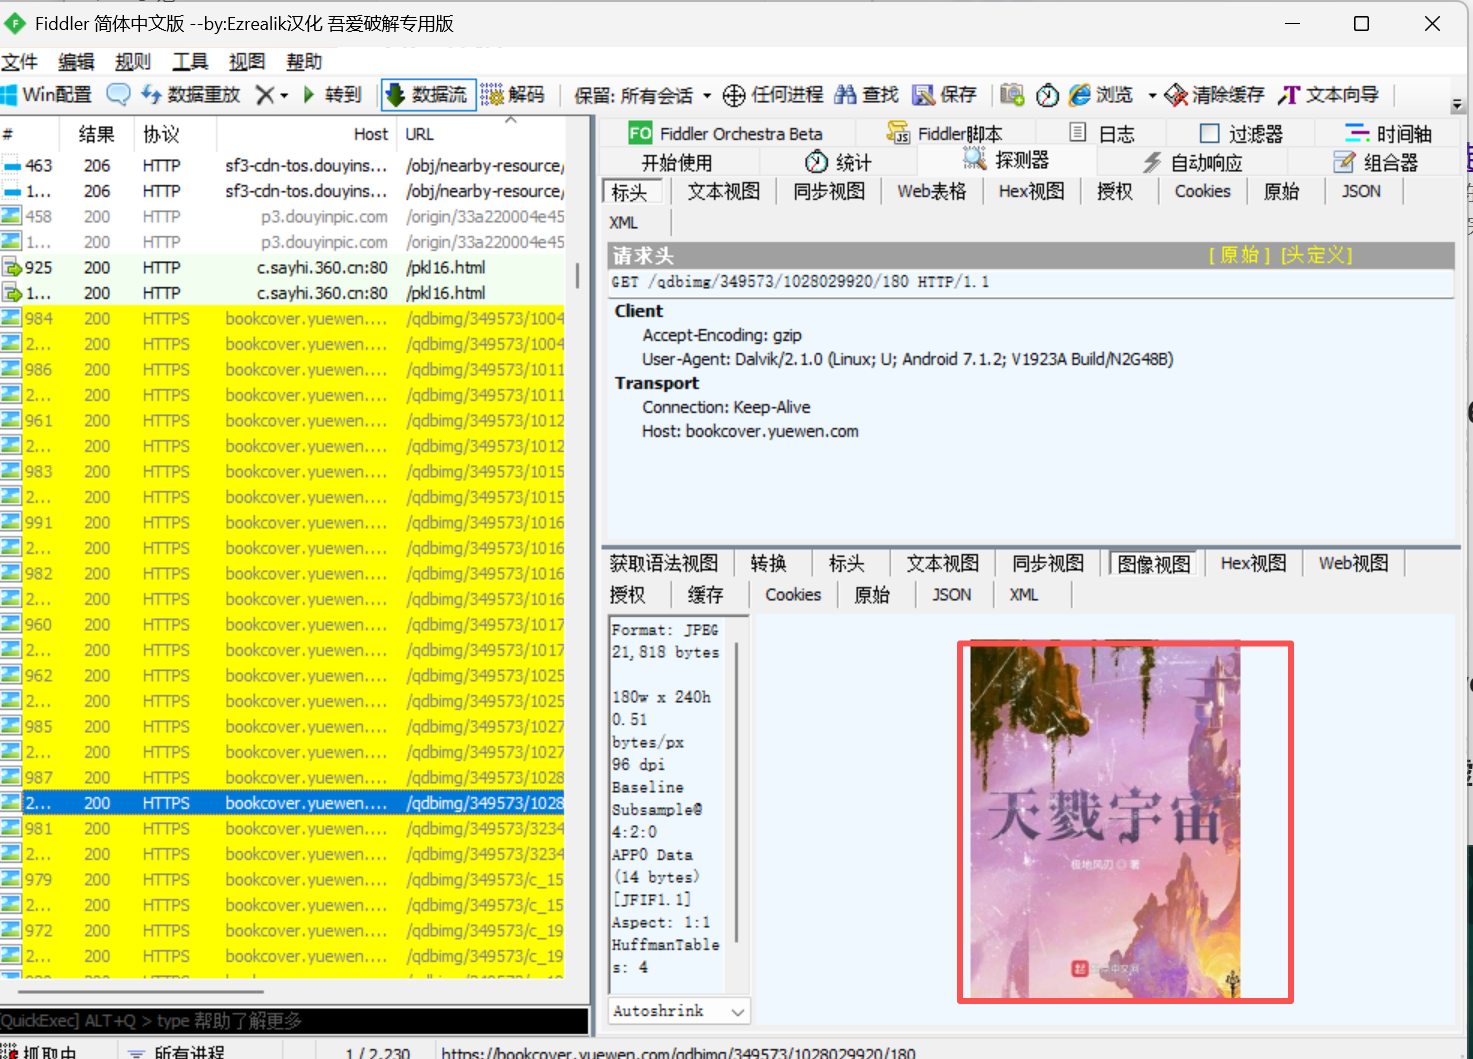Click the All Processes (所有进程) status filter
Image resolution: width=1473 pixels, height=1059 pixels.
pyautogui.click(x=176, y=1052)
